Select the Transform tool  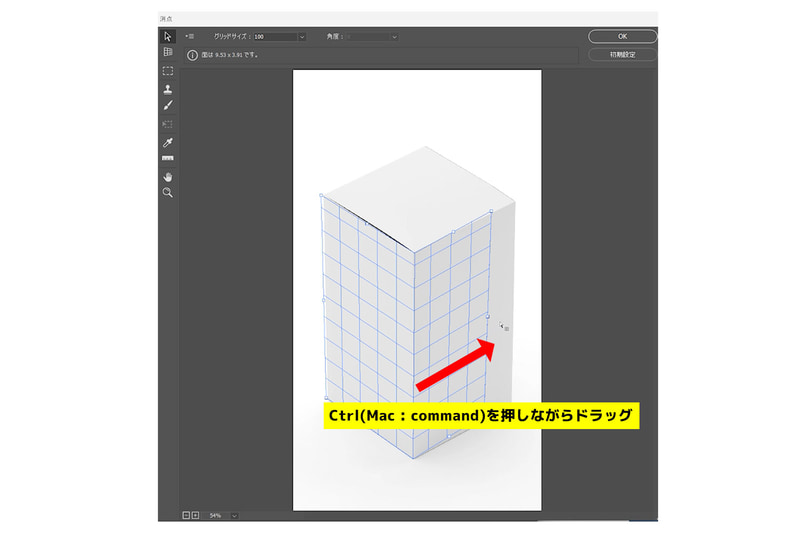[x=168, y=124]
